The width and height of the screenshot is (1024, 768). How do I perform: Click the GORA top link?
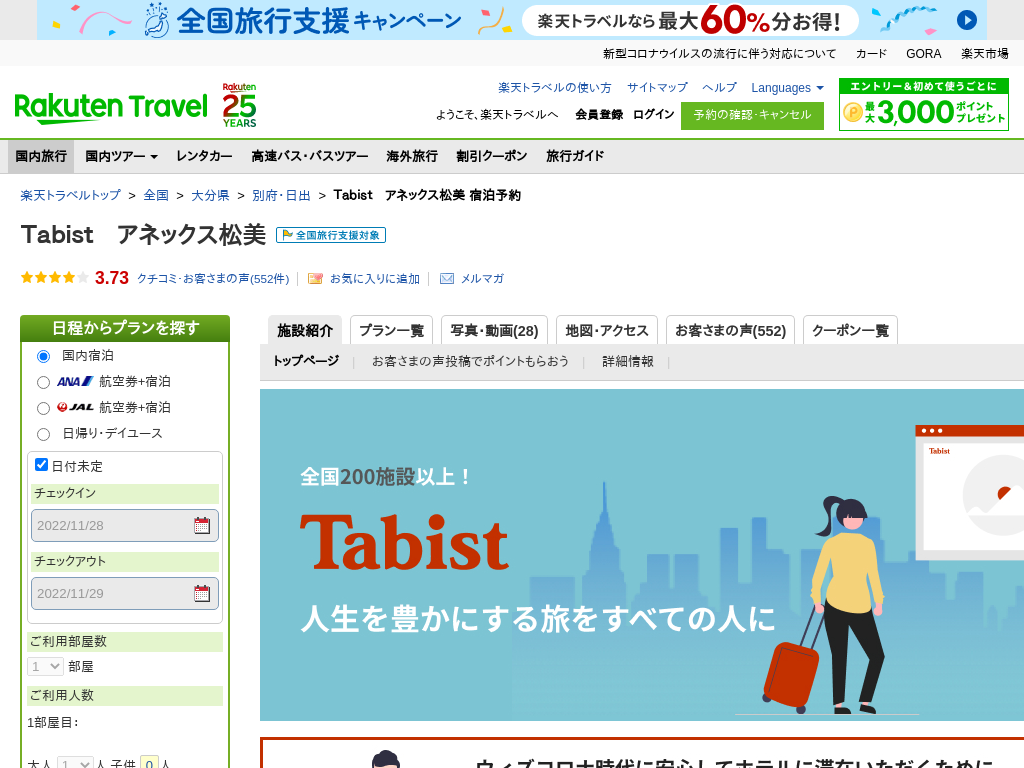tap(923, 54)
